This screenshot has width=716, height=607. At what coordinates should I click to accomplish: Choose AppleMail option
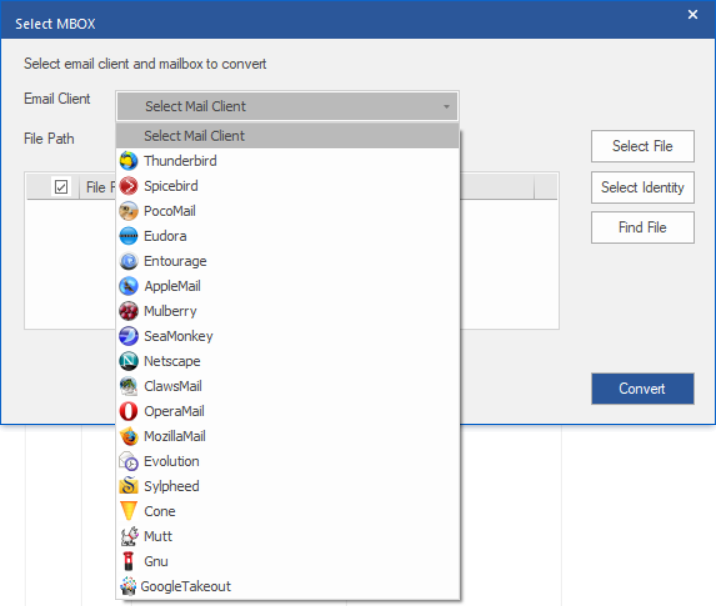[288, 286]
